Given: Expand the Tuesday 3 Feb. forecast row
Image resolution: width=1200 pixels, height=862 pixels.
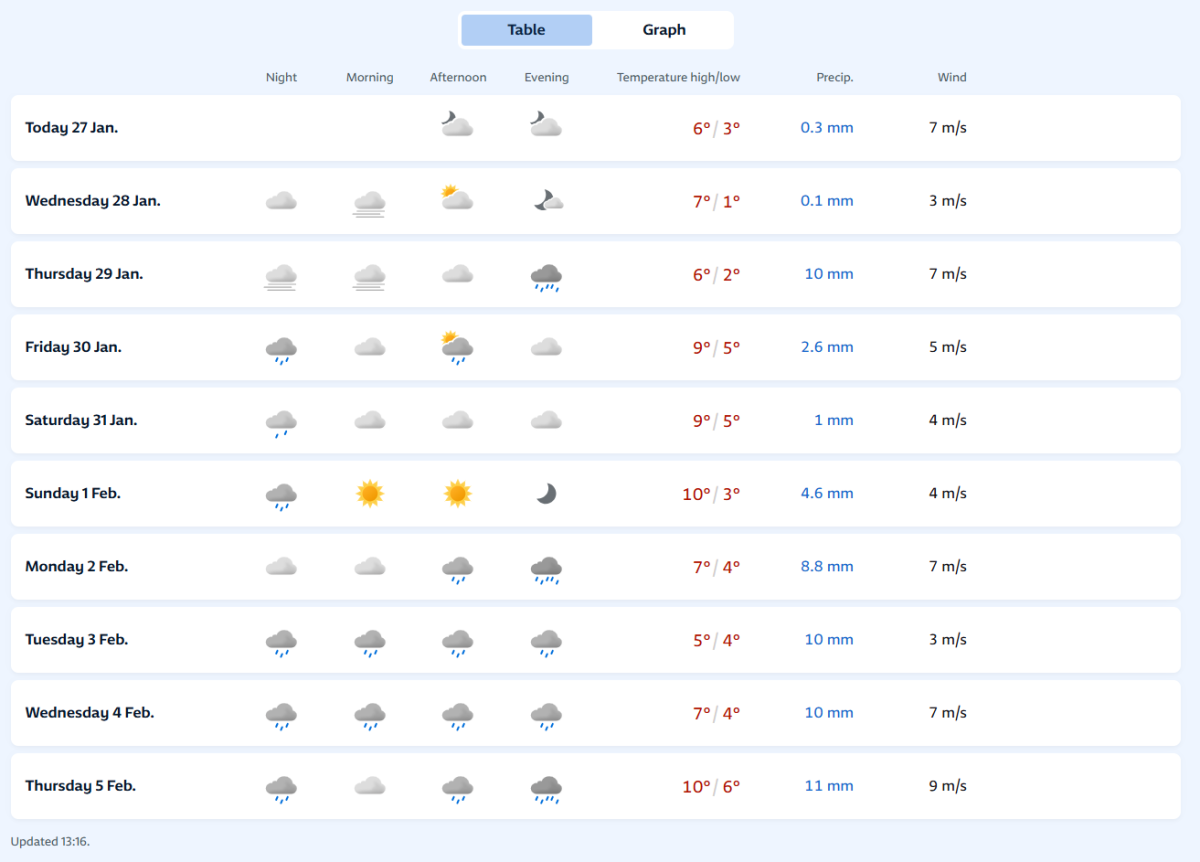Looking at the screenshot, I should click(77, 640).
